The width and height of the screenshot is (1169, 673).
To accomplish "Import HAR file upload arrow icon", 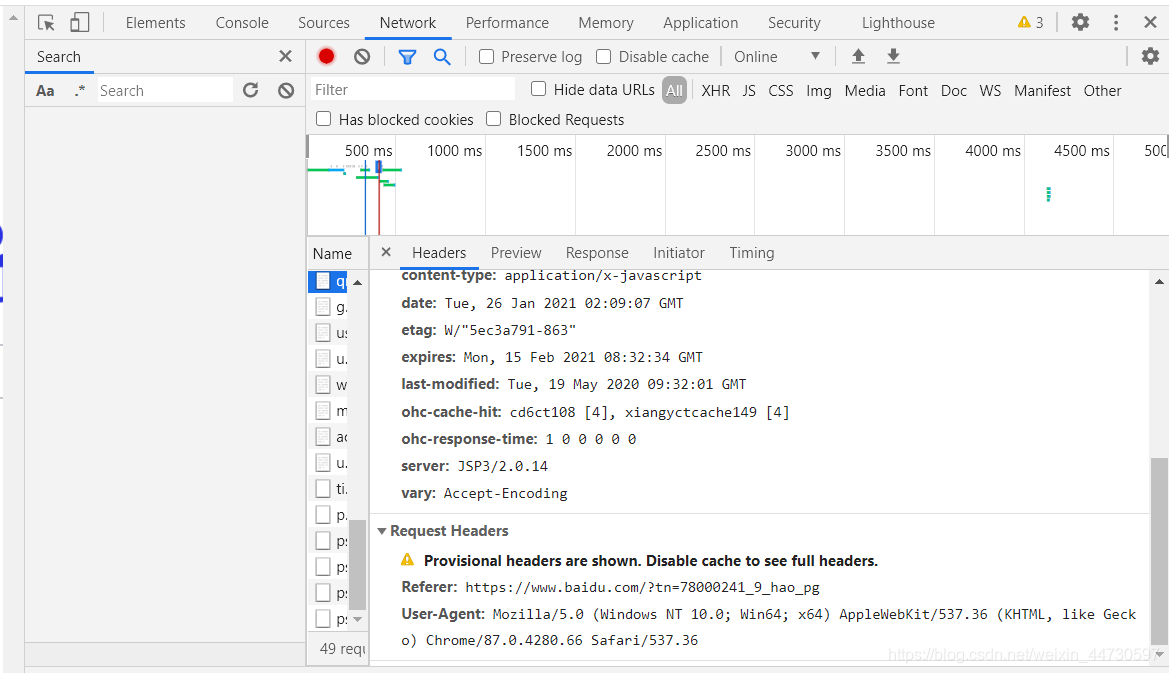I will (858, 56).
